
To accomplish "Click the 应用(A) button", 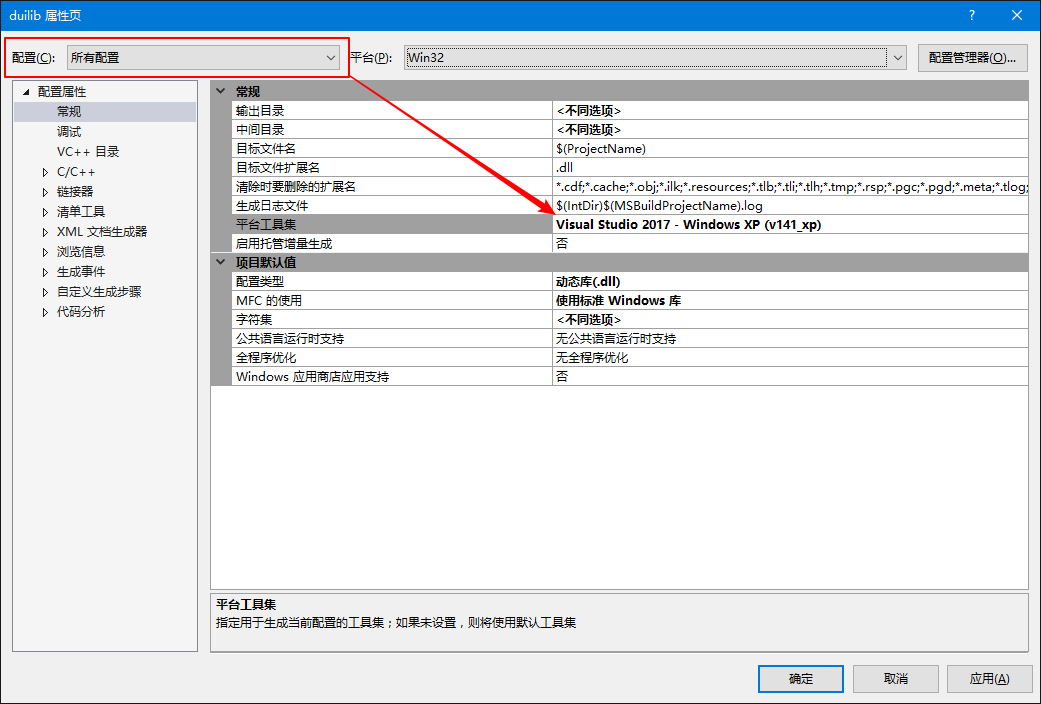I will (x=989, y=679).
